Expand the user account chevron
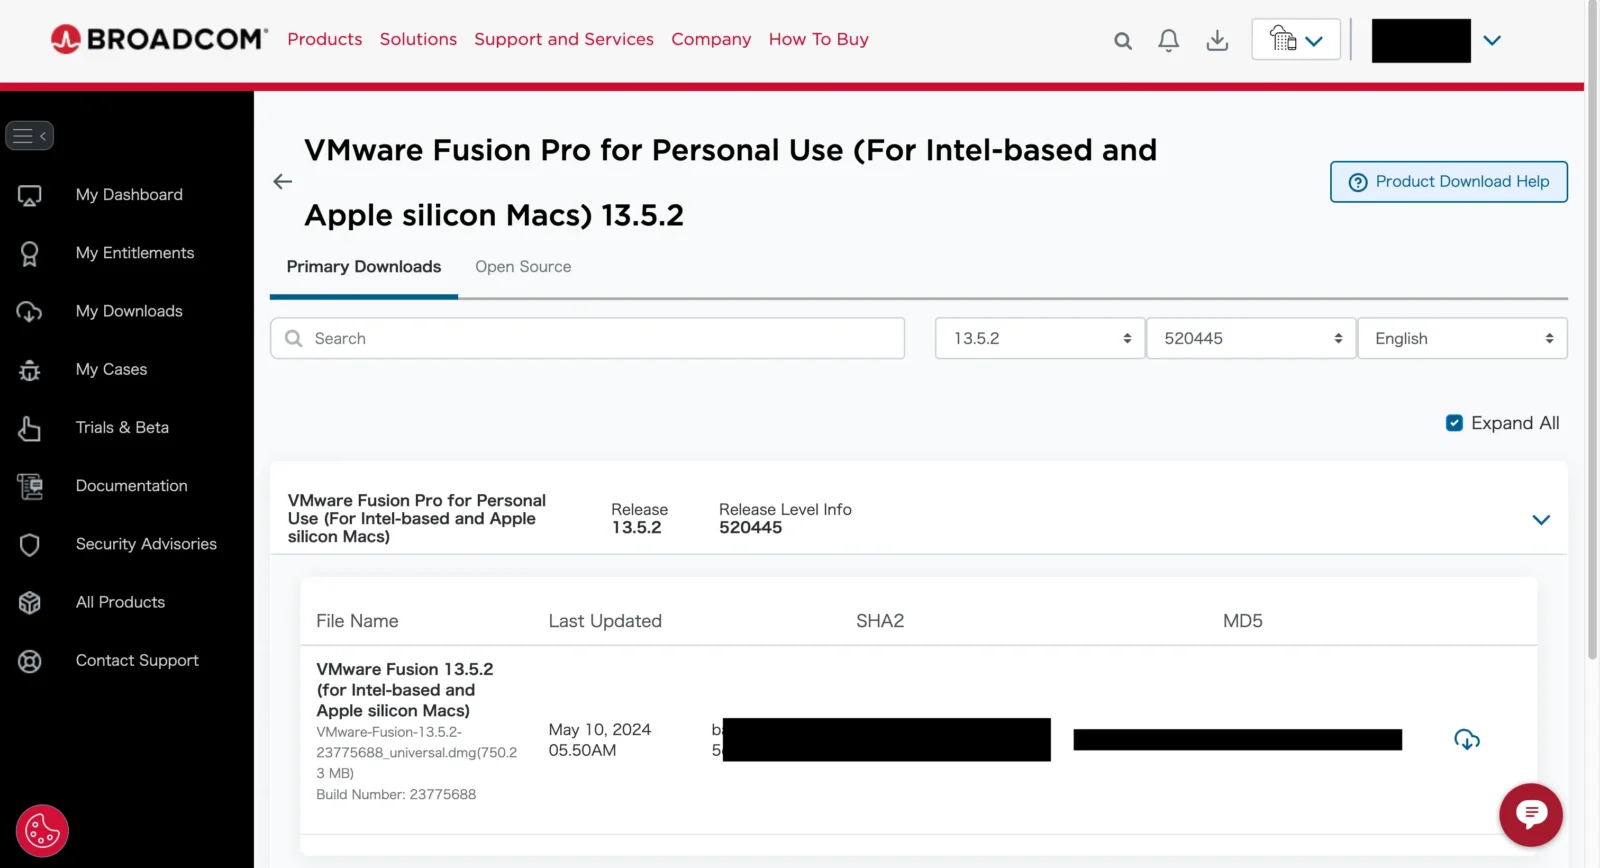Viewport: 1600px width, 868px height. pyautogui.click(x=1492, y=40)
